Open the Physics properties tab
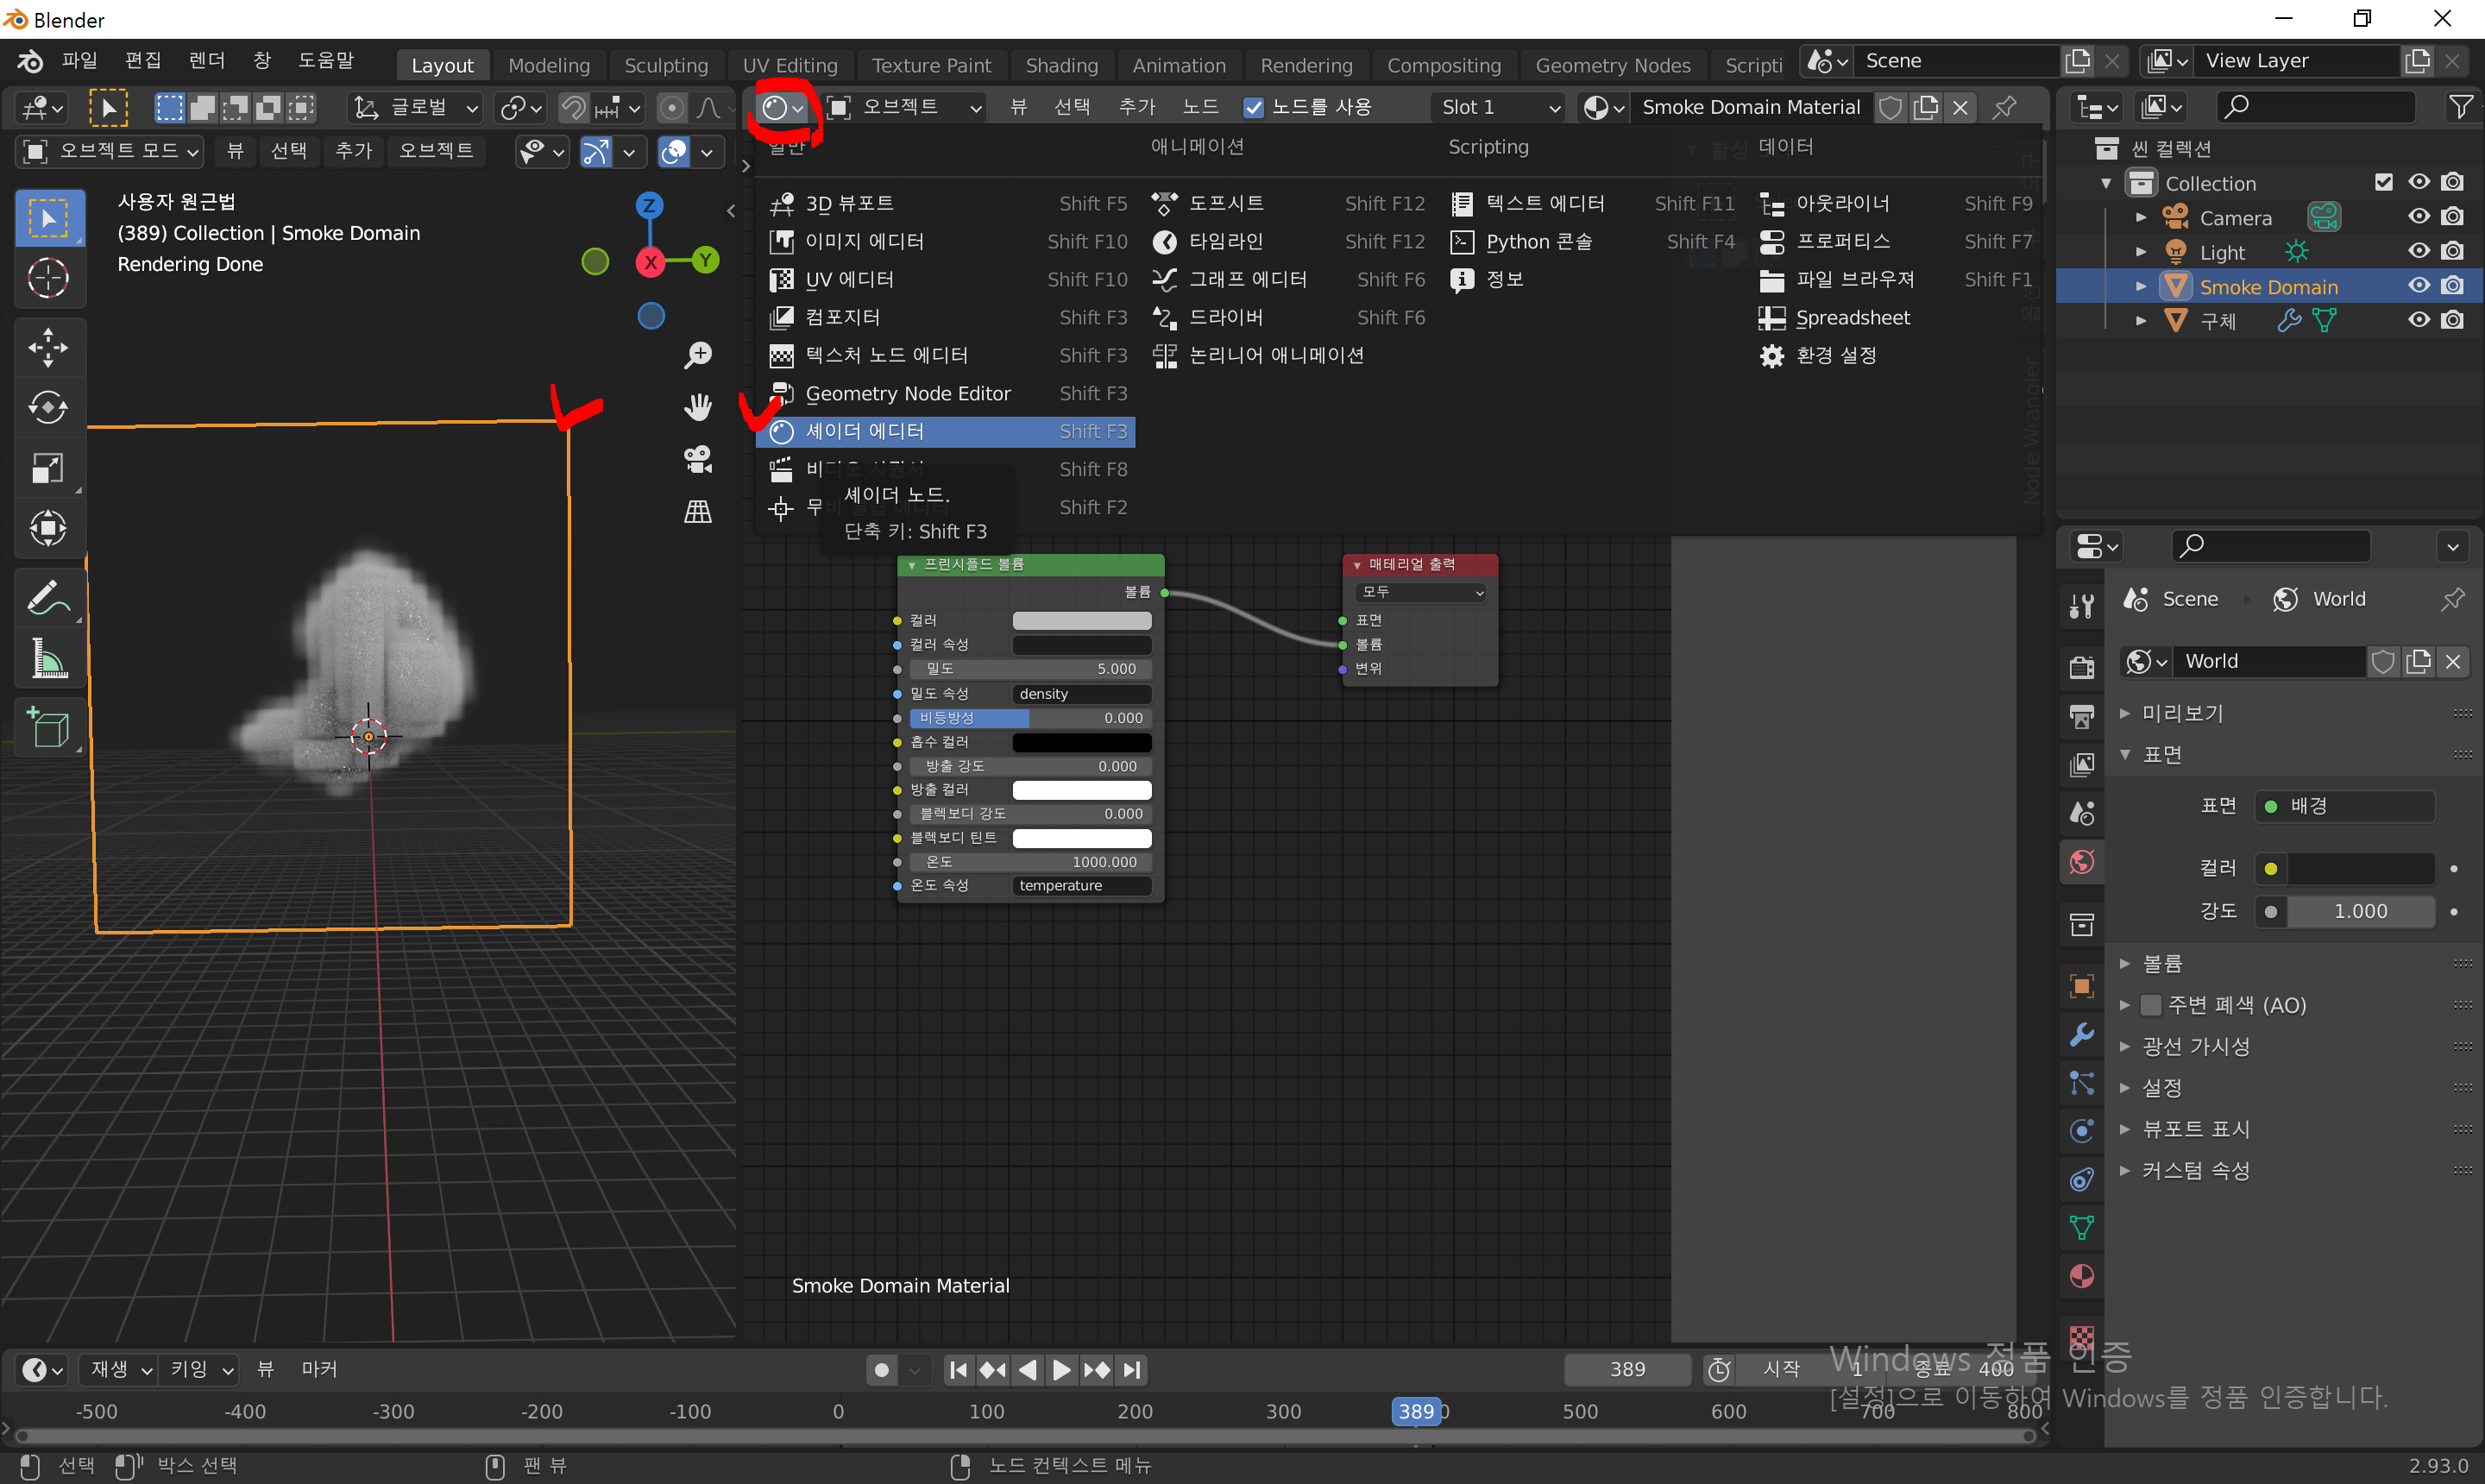The width and height of the screenshot is (2485, 1484). (x=2082, y=1130)
